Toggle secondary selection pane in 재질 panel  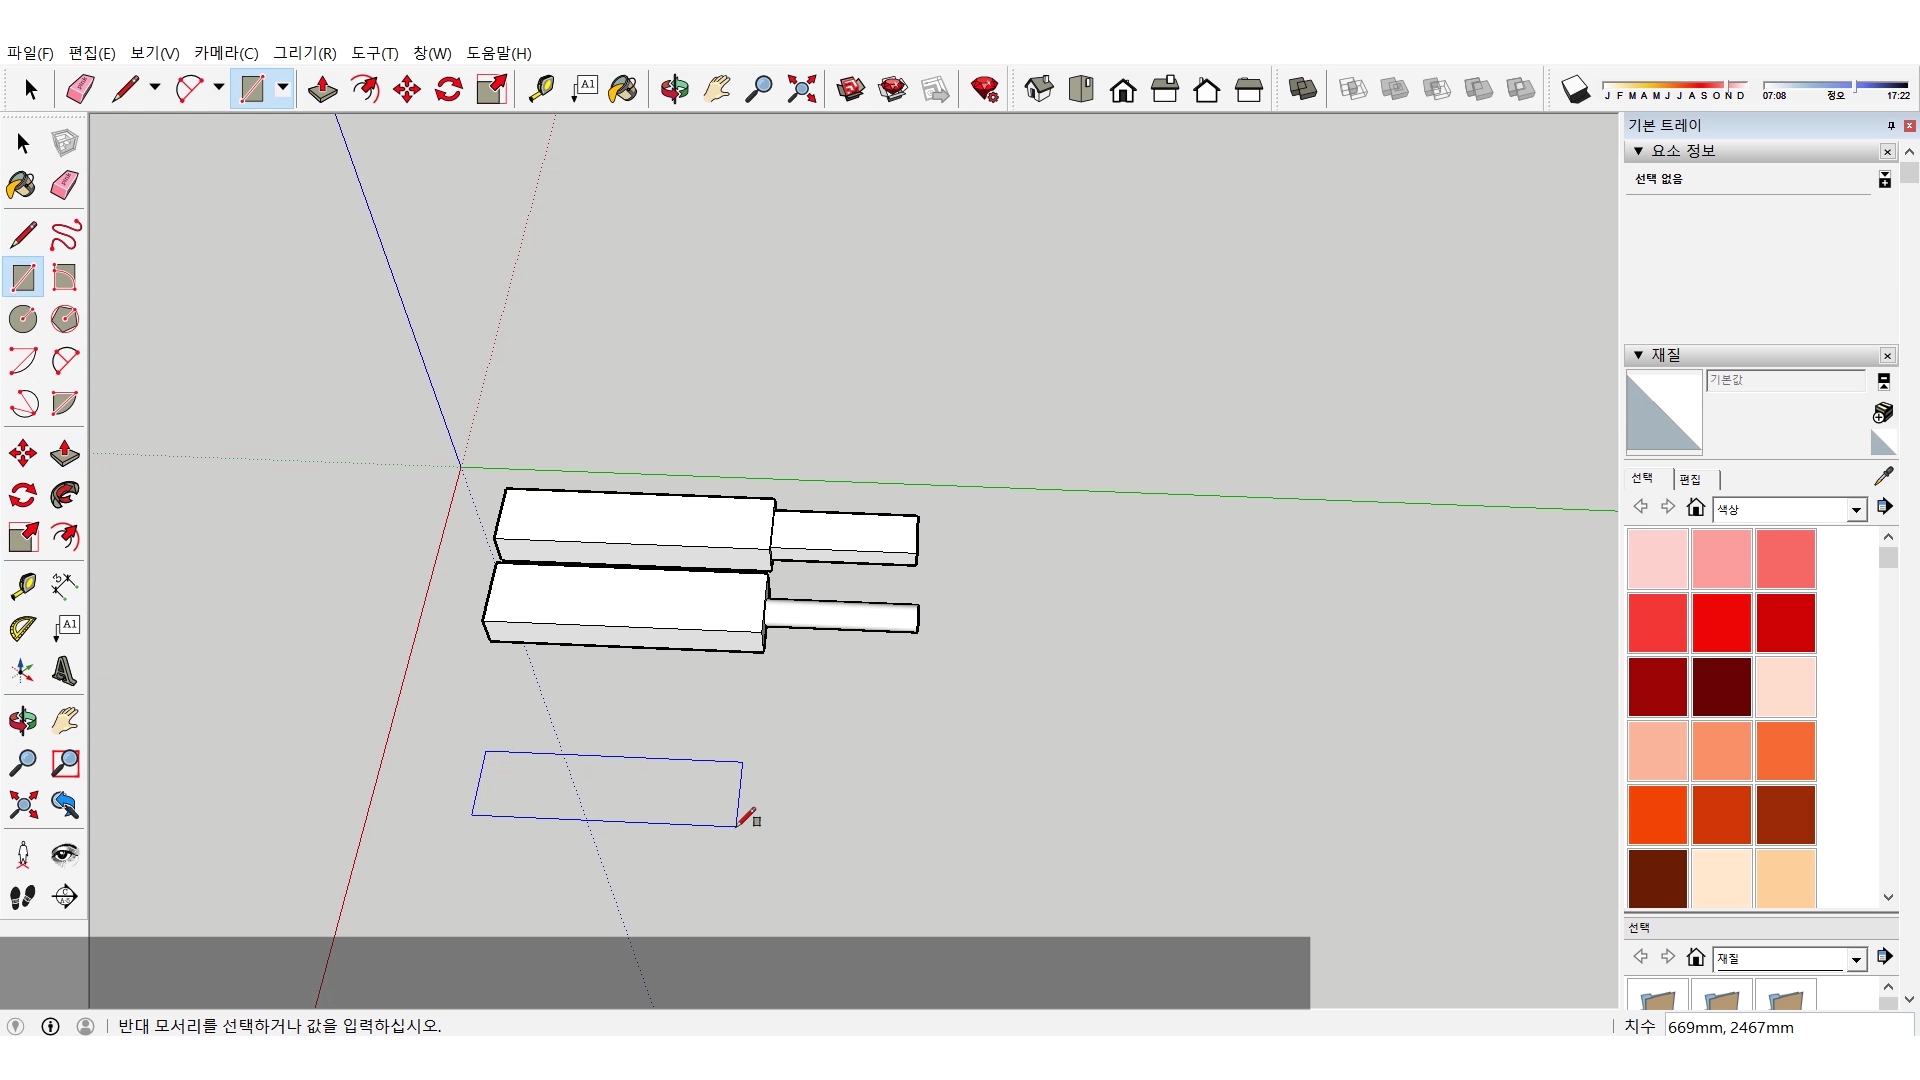click(1883, 381)
